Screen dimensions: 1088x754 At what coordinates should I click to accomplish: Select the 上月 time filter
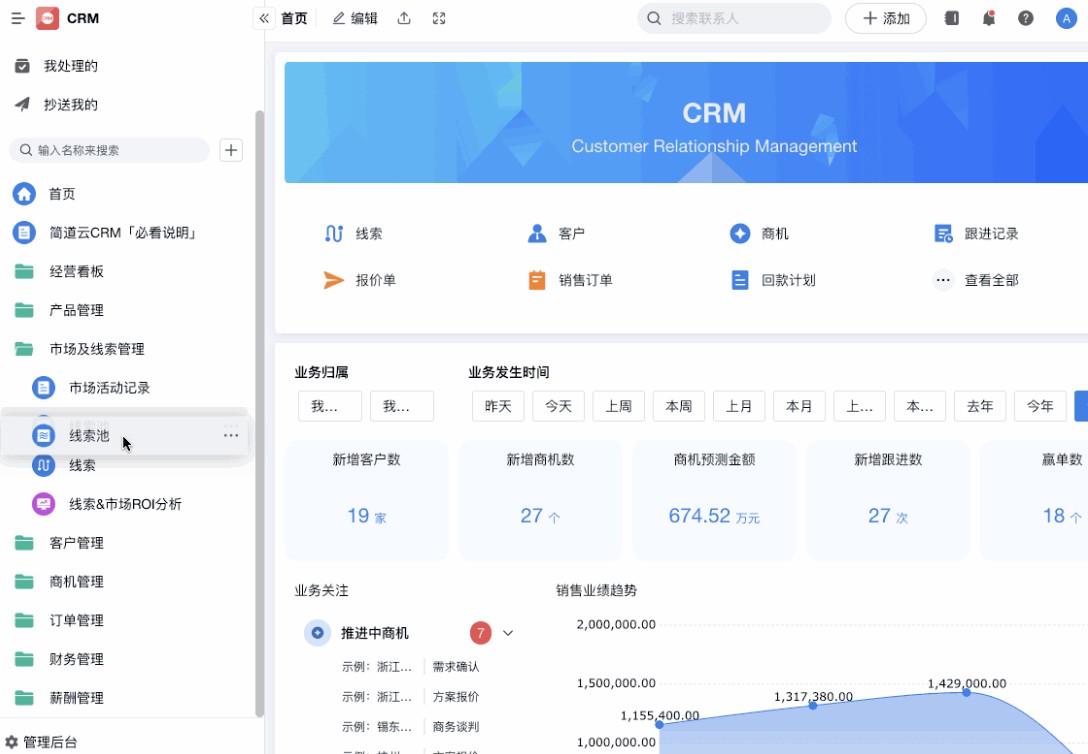(x=739, y=406)
